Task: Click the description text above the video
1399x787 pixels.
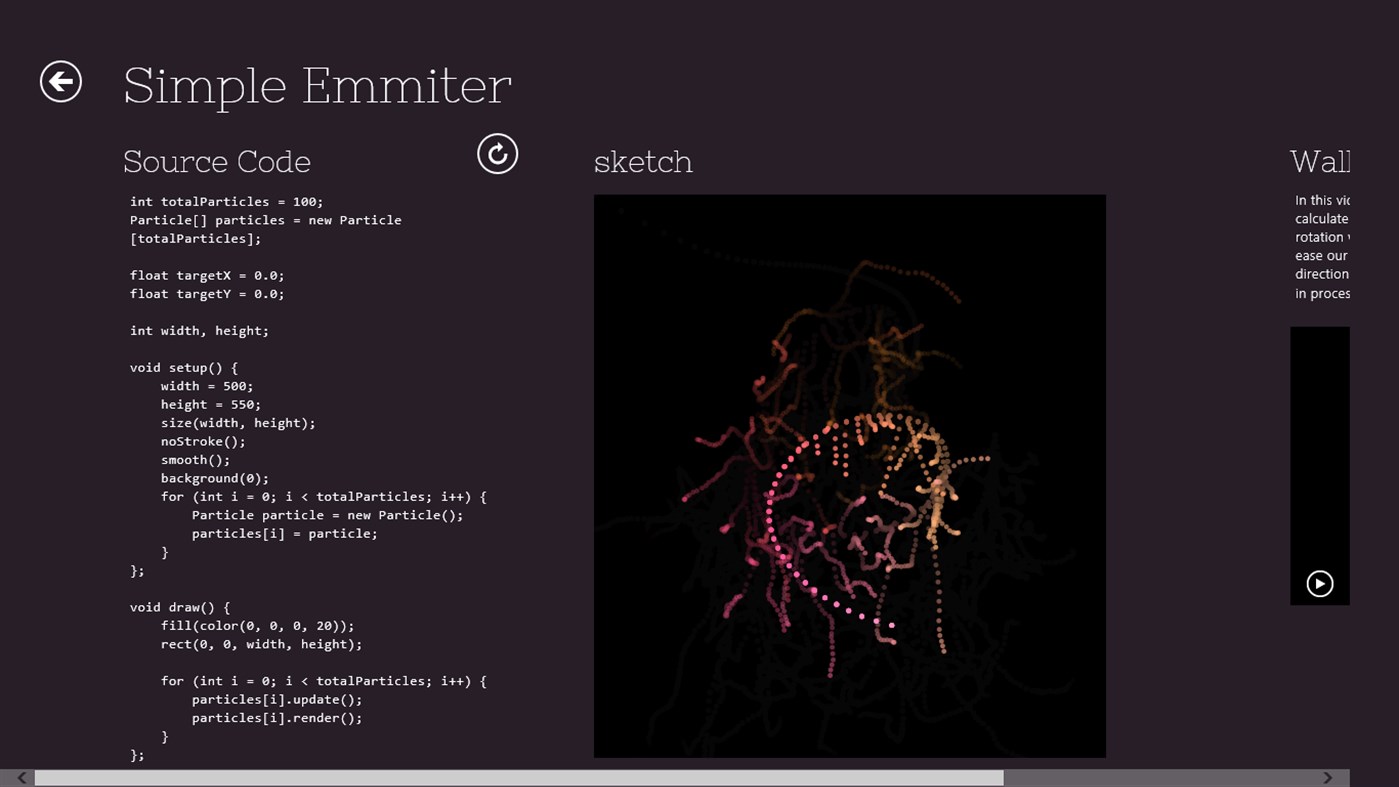Action: pyautogui.click(x=1321, y=247)
